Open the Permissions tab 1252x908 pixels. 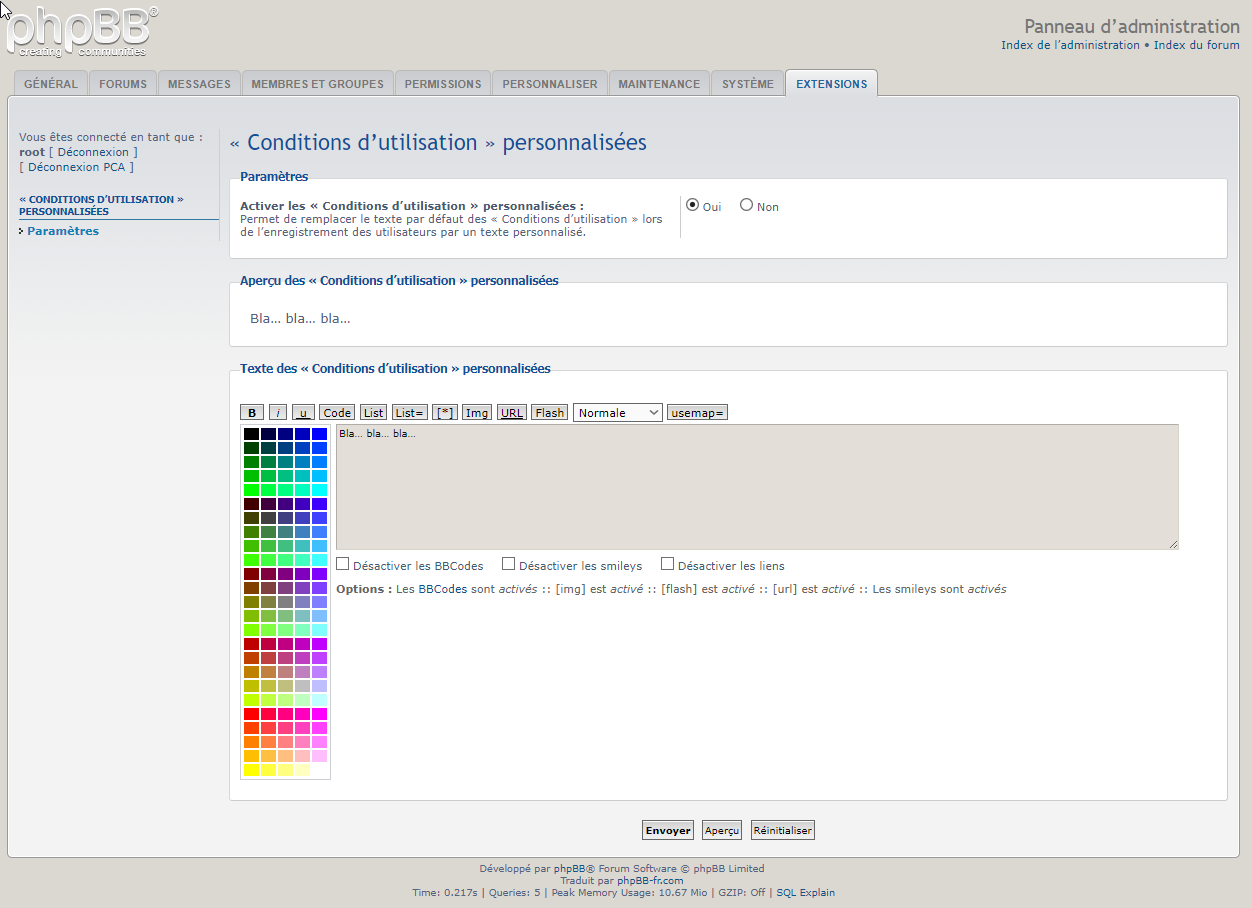click(x=442, y=84)
